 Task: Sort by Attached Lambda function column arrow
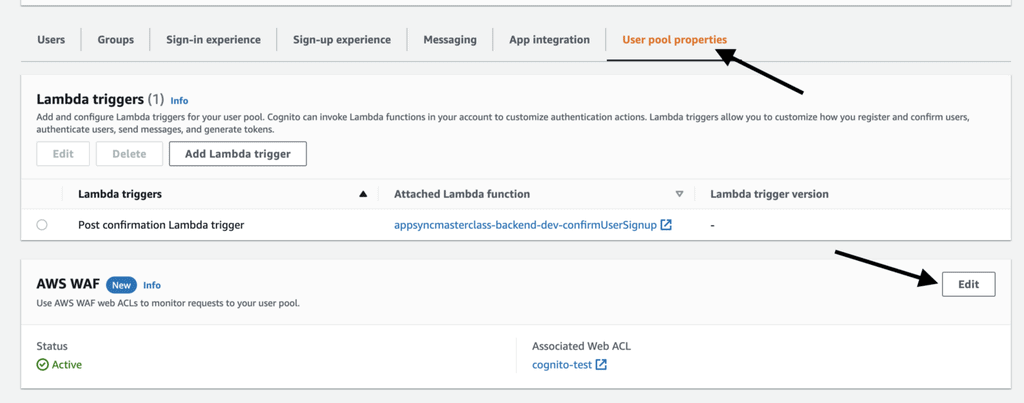[x=679, y=194]
